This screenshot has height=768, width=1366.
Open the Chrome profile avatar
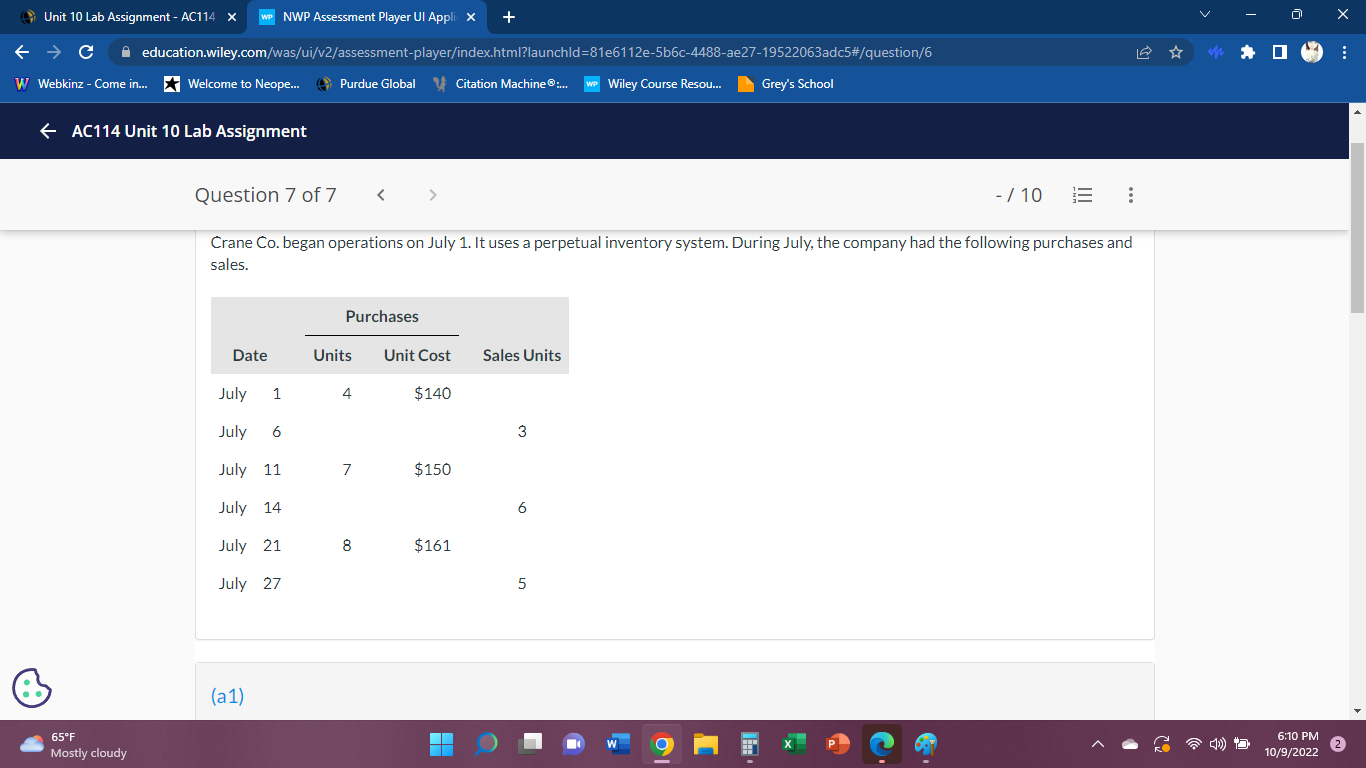click(x=1311, y=52)
